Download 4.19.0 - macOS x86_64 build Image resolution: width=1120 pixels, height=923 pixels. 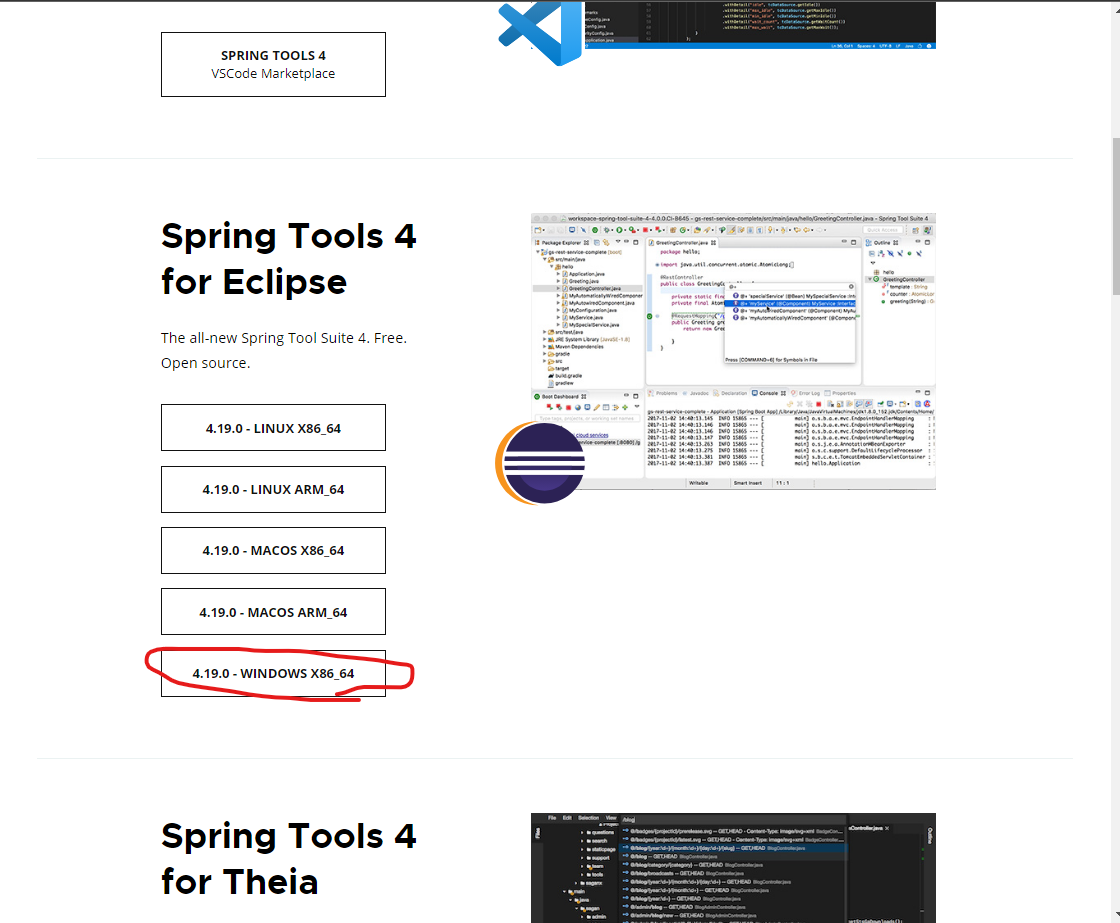pos(273,551)
